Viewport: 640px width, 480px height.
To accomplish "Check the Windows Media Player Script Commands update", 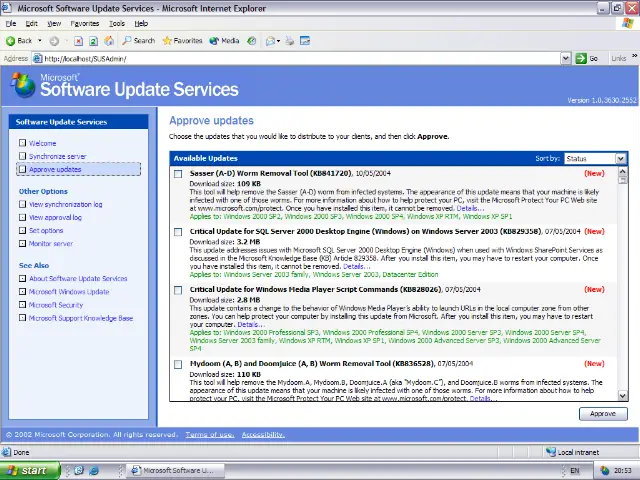I will click(178, 290).
